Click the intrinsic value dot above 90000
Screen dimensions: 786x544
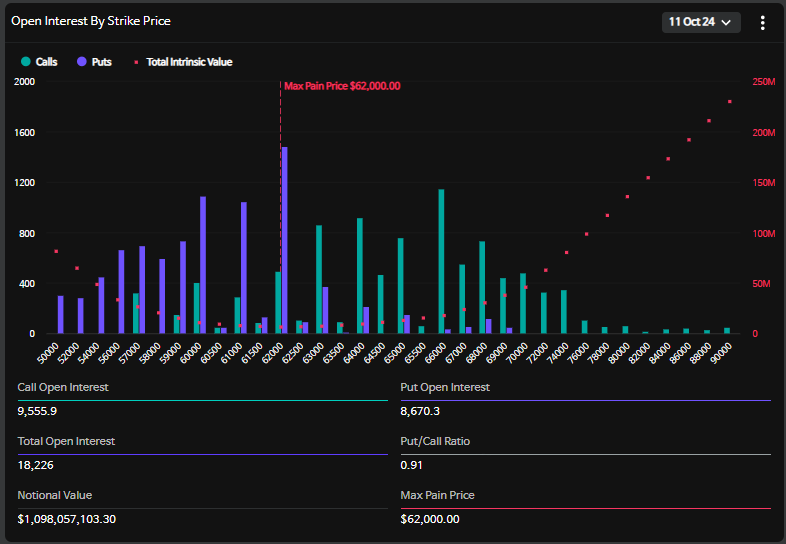729,102
